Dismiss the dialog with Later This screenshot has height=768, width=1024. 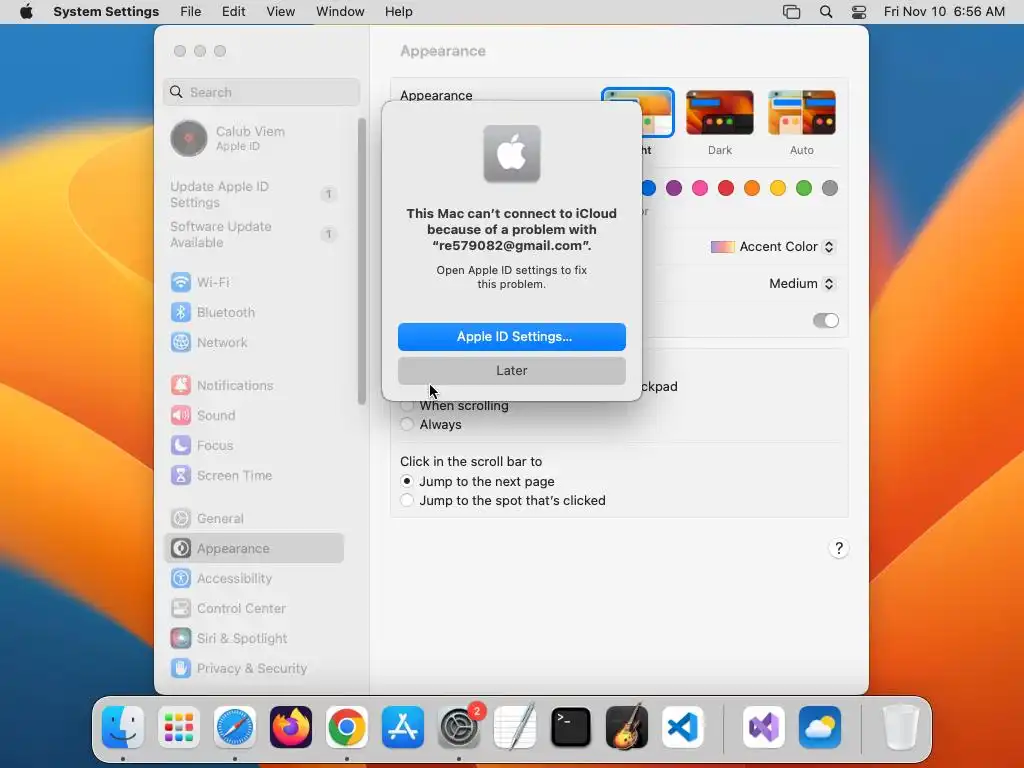click(512, 371)
